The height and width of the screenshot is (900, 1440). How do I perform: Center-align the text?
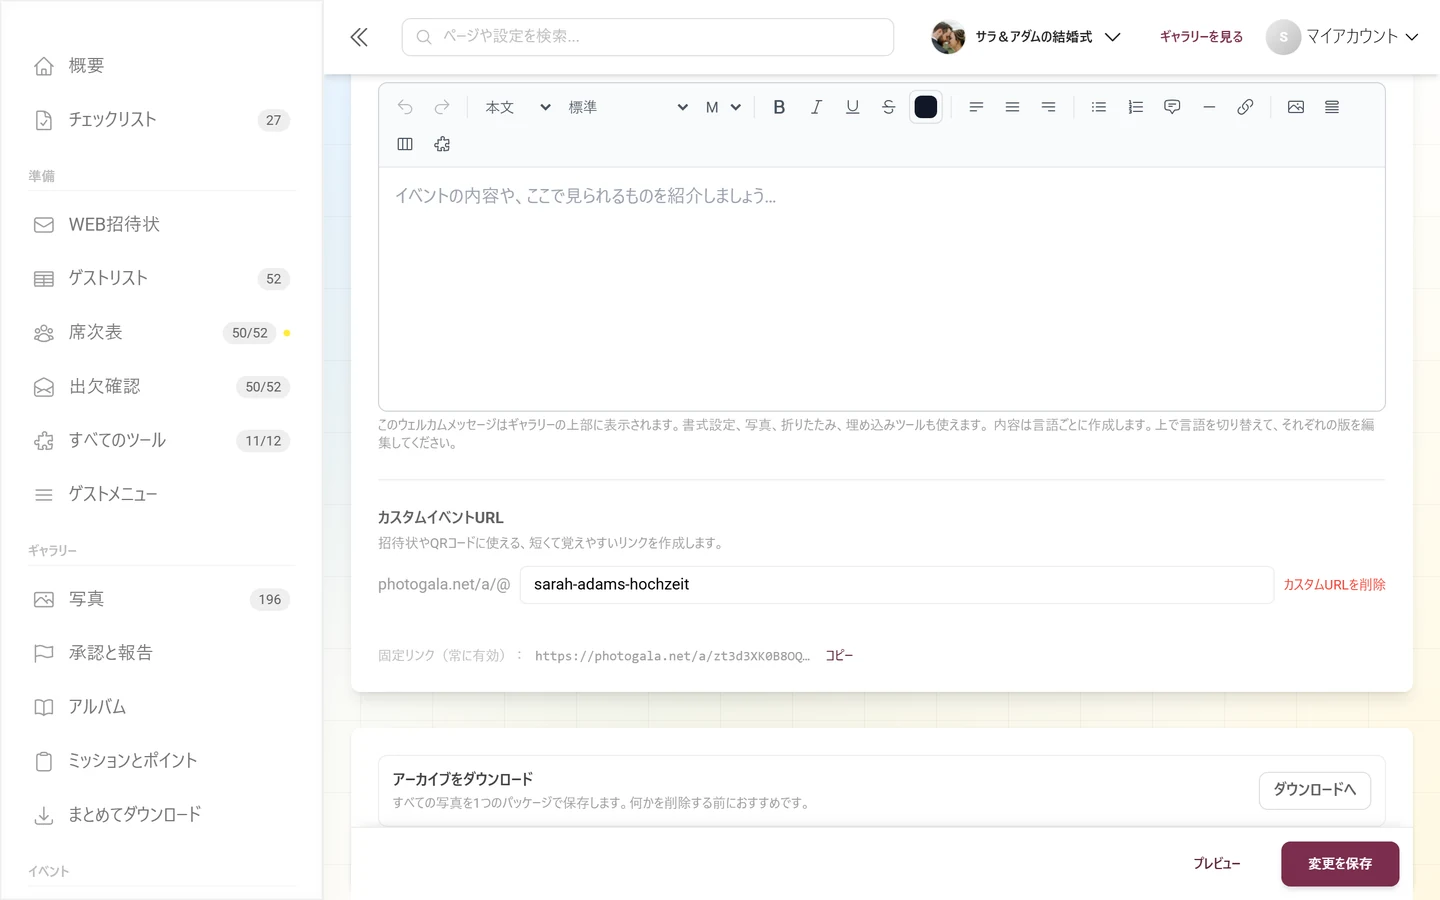click(x=1012, y=107)
